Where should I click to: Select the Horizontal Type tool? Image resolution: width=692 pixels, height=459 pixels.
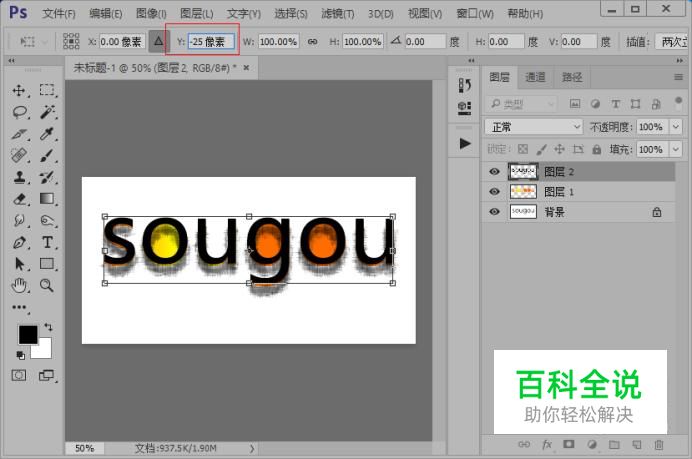click(47, 242)
